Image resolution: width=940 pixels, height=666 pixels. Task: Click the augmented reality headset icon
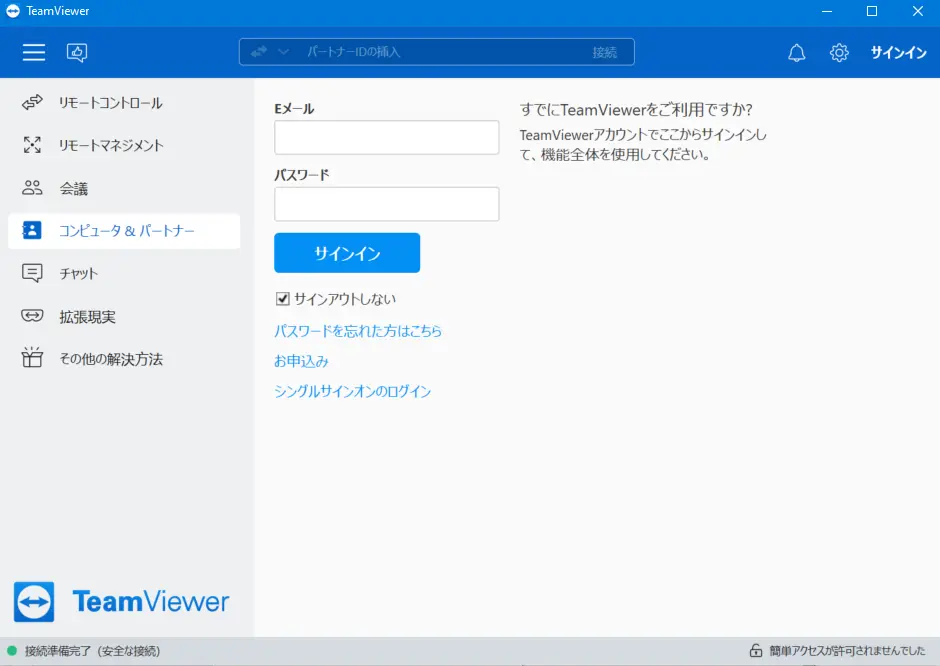32,315
